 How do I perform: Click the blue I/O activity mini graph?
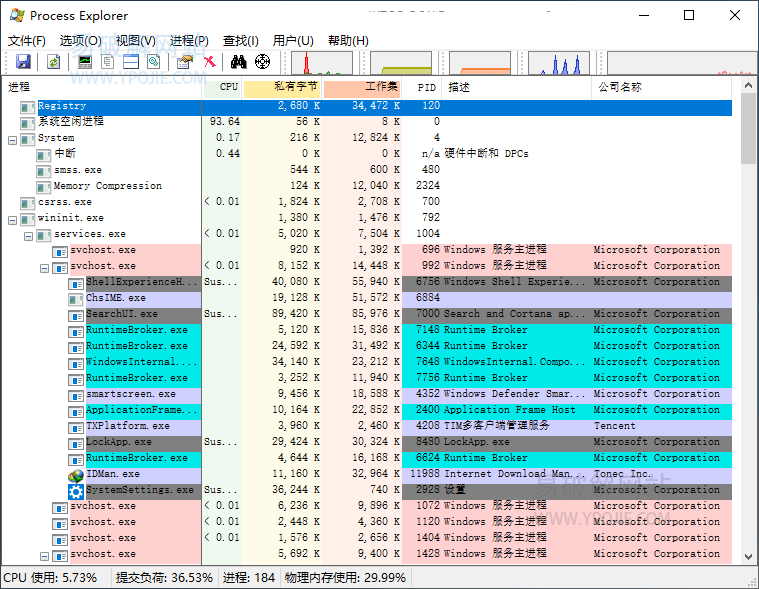[559, 63]
